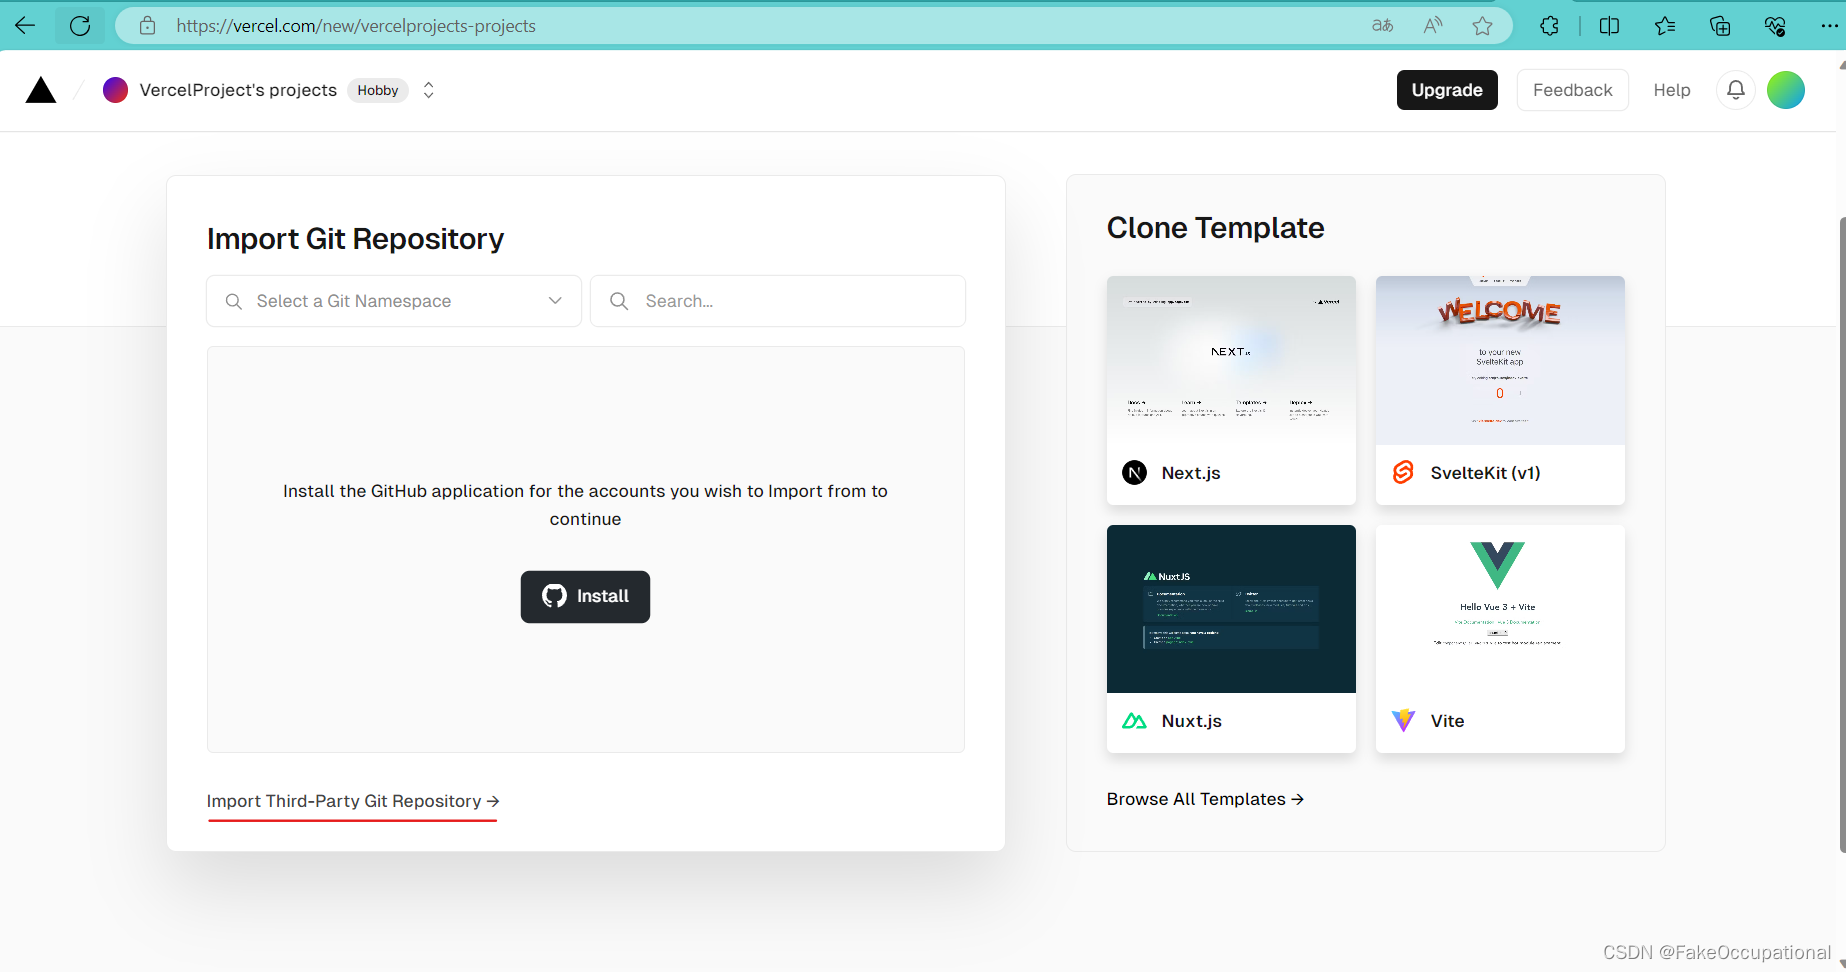Screen dimensions: 1846x972
Task: Click the Next.js logo icon
Action: tap(1134, 473)
